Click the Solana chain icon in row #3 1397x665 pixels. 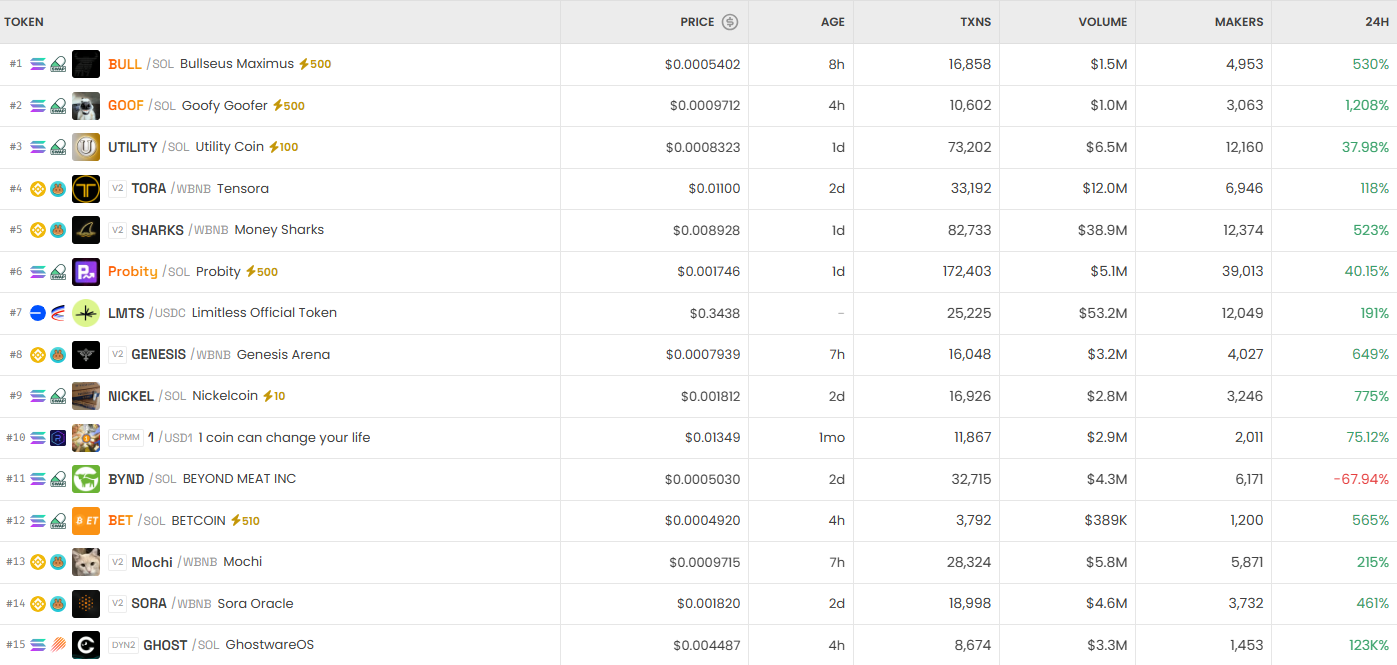coord(38,147)
